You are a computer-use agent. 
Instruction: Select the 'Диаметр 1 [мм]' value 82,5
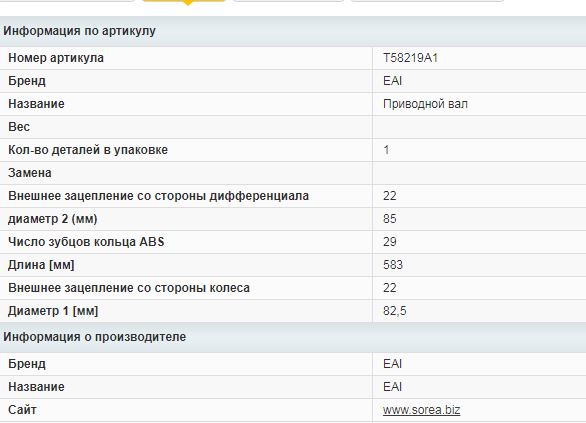click(x=394, y=311)
